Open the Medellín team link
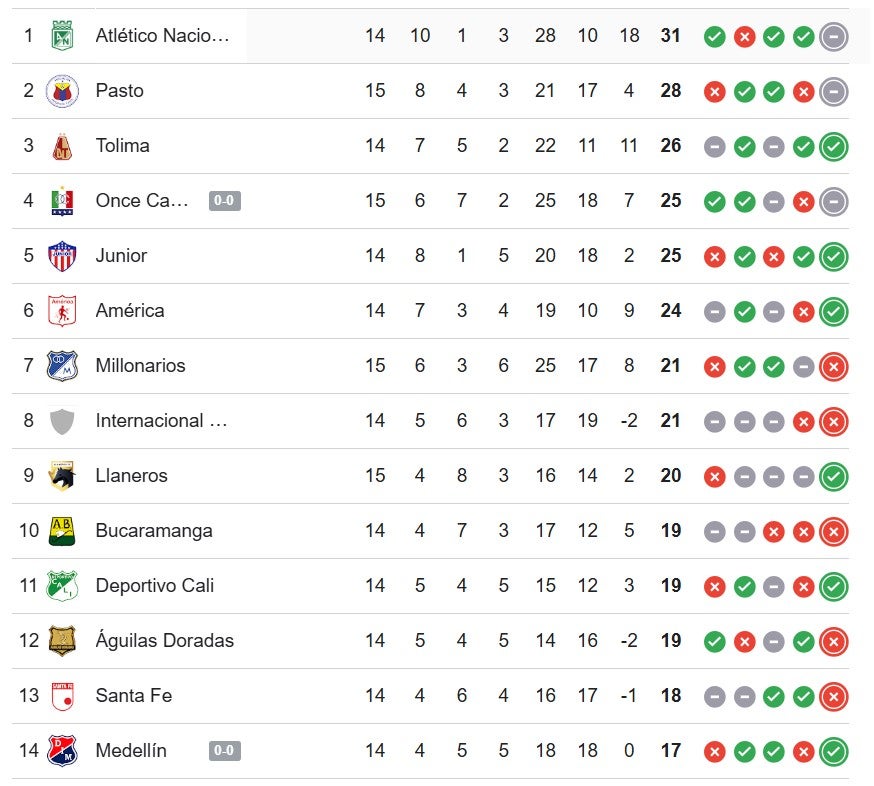874x786 pixels. pyautogui.click(x=131, y=751)
